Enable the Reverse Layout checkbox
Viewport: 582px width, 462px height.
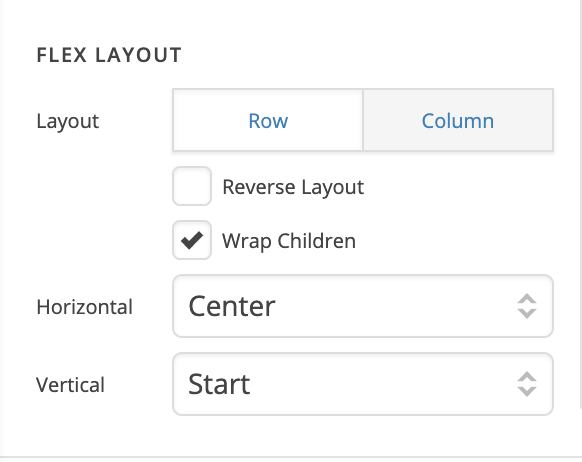[192, 186]
